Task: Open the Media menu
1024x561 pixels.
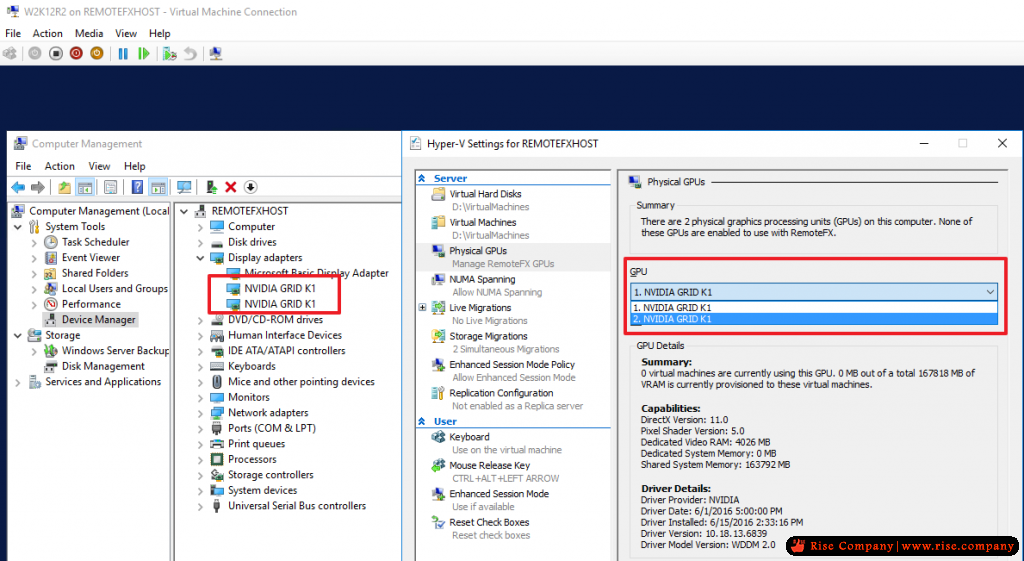Action: click(x=89, y=33)
